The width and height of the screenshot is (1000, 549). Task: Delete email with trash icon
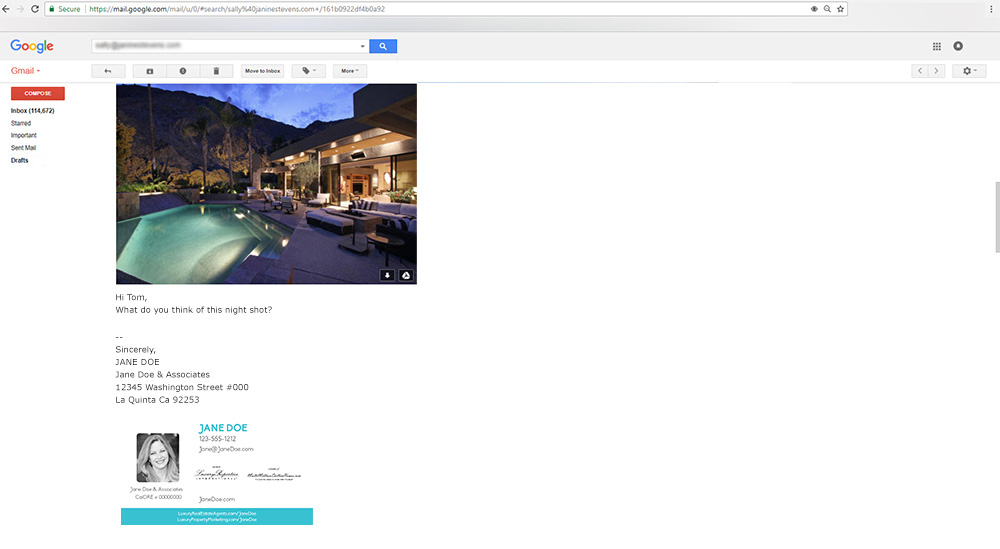(216, 71)
